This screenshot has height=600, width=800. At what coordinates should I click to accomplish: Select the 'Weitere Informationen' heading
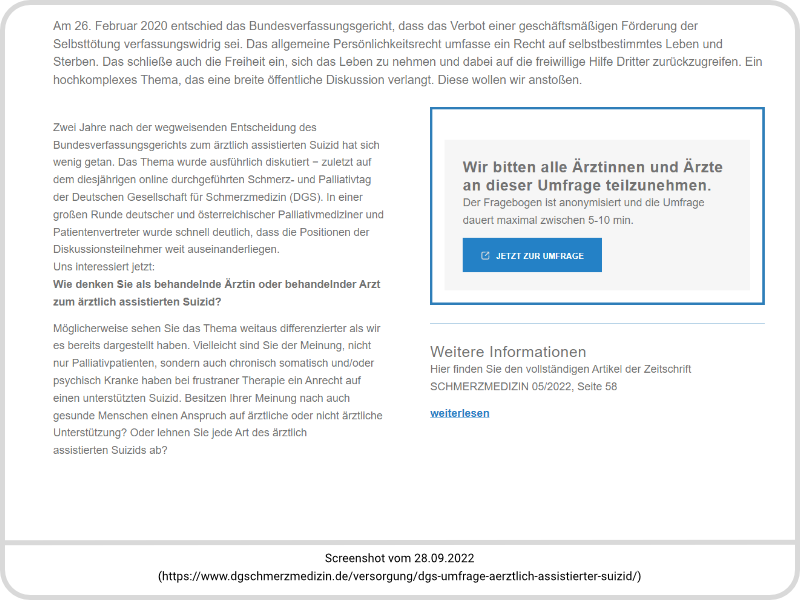tap(508, 352)
